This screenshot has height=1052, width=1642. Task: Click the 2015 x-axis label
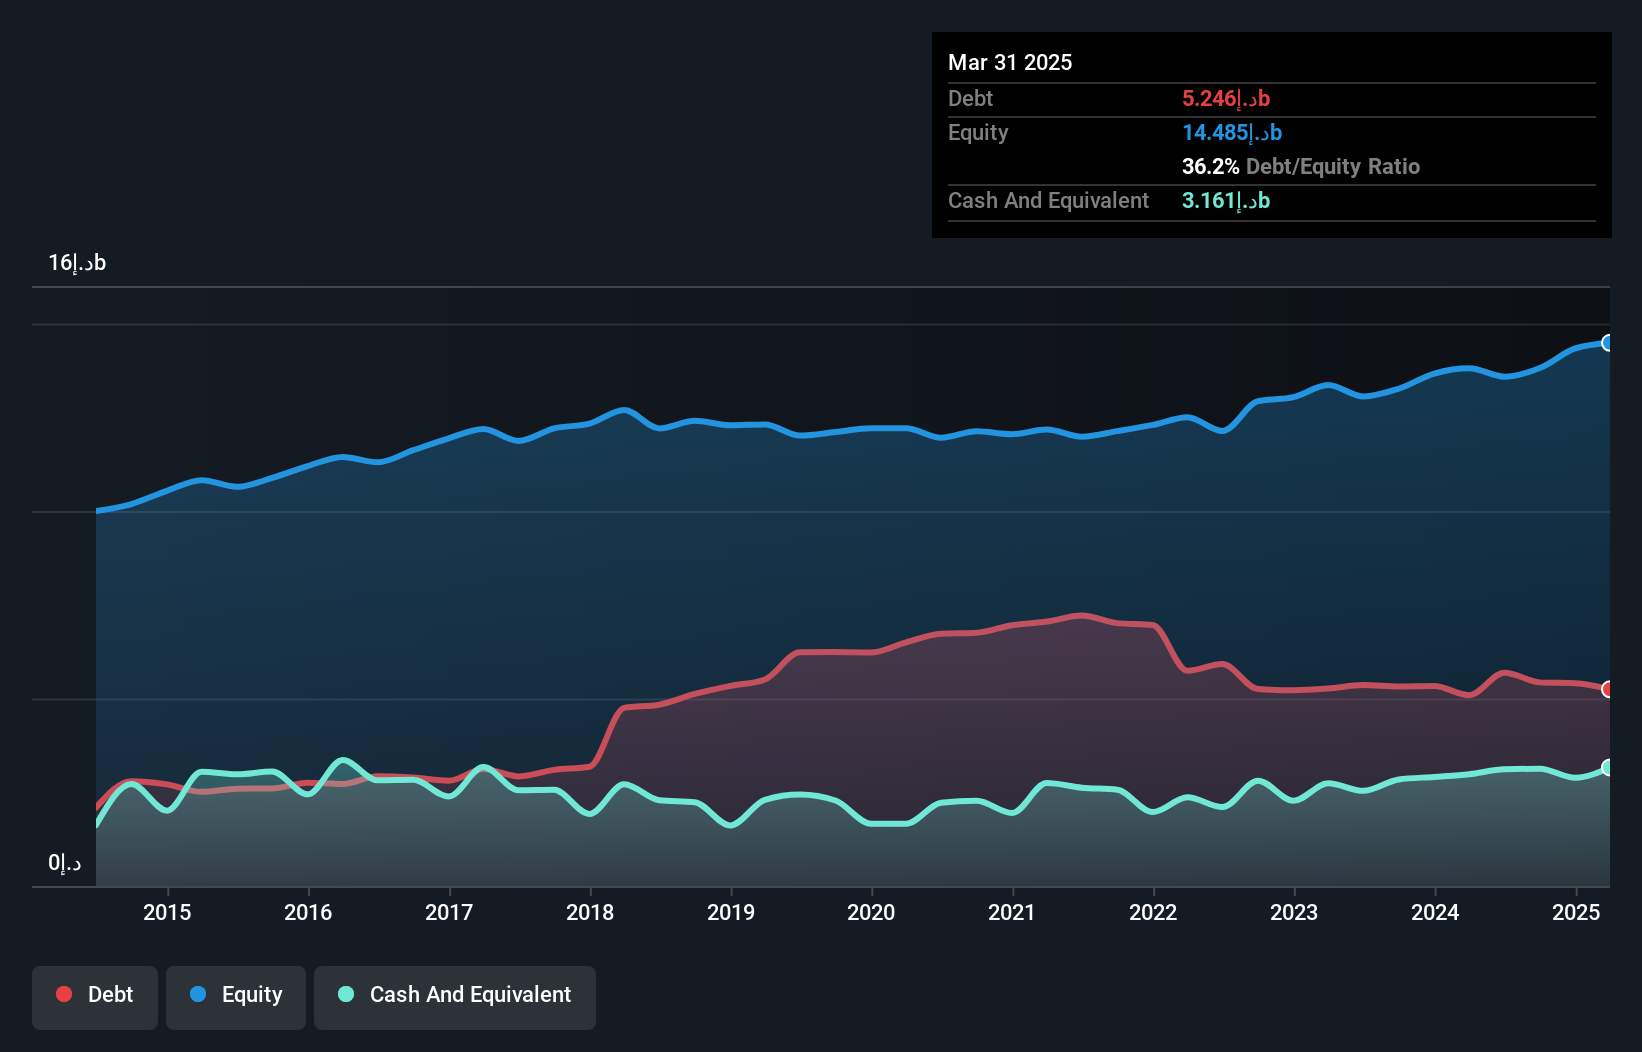(x=167, y=912)
